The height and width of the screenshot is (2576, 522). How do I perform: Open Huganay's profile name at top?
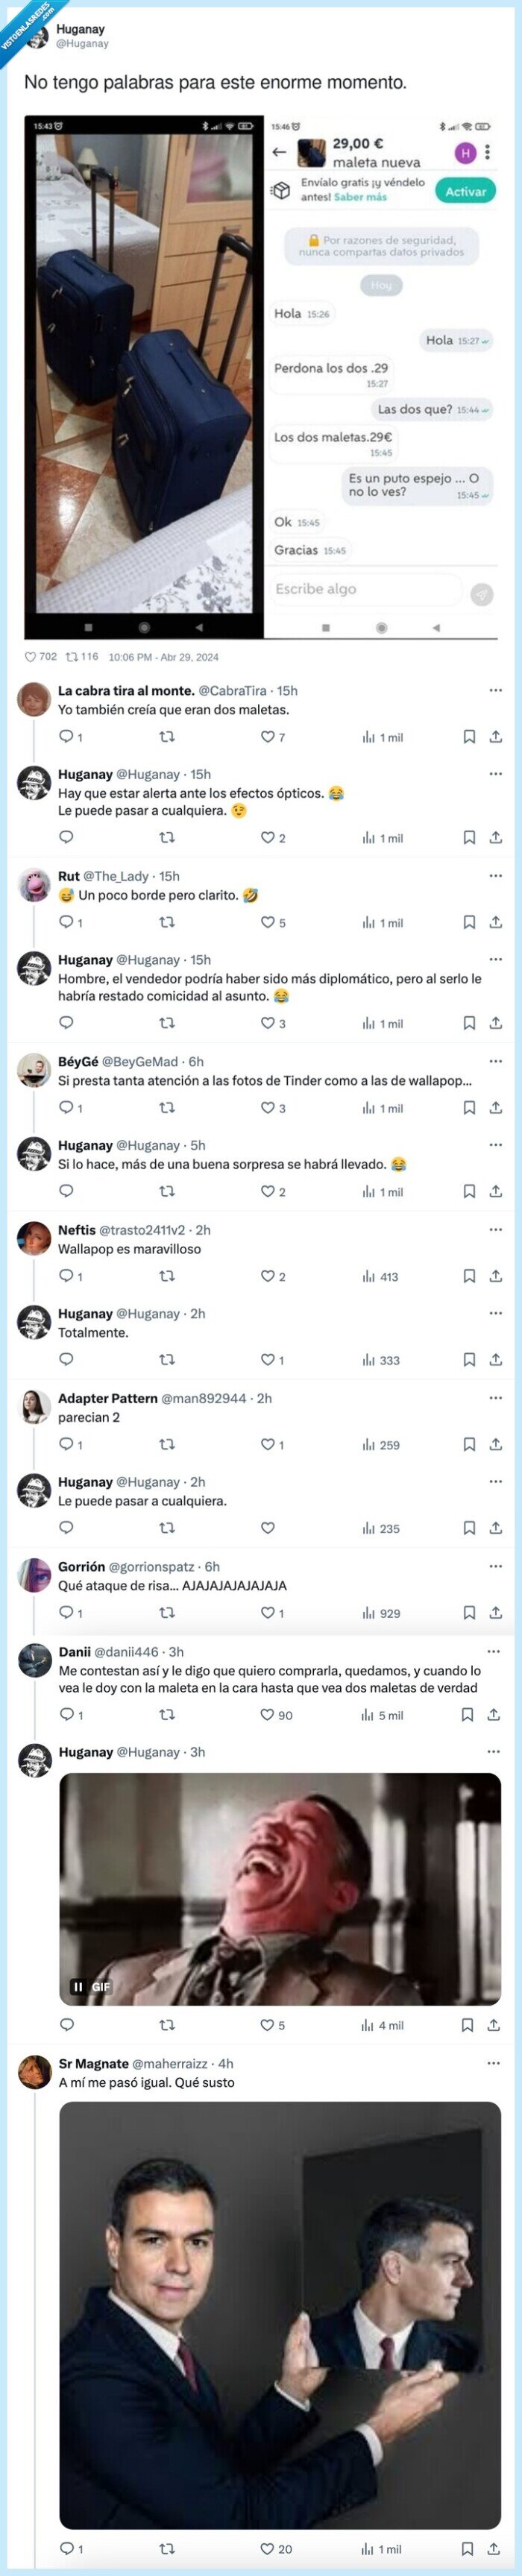[x=80, y=30]
